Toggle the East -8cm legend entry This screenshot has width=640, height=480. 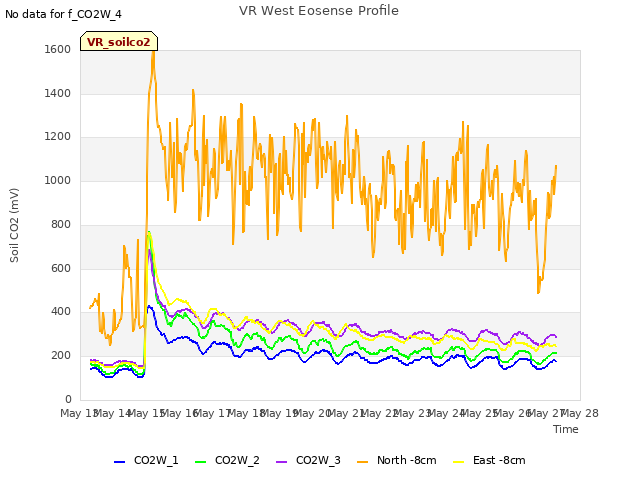[489, 460]
